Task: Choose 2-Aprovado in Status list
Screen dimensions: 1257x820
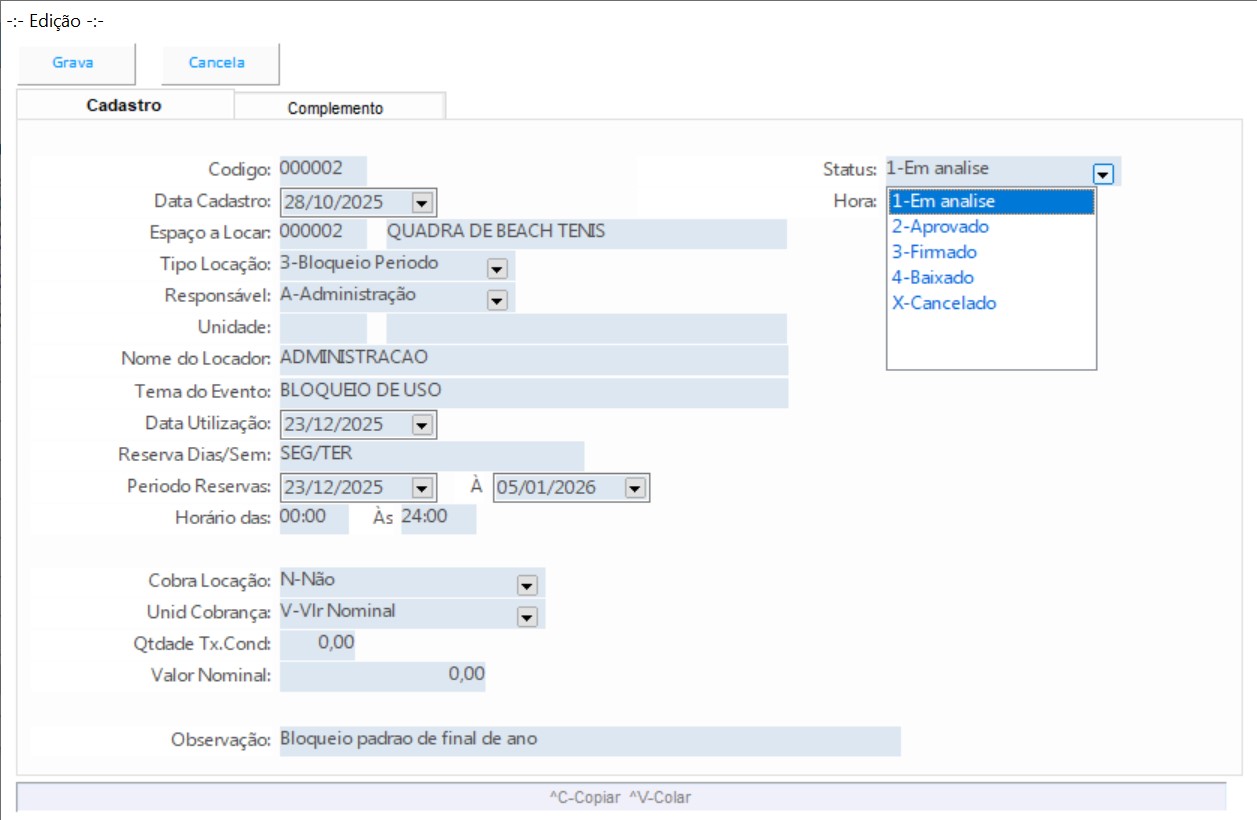Action: point(940,227)
